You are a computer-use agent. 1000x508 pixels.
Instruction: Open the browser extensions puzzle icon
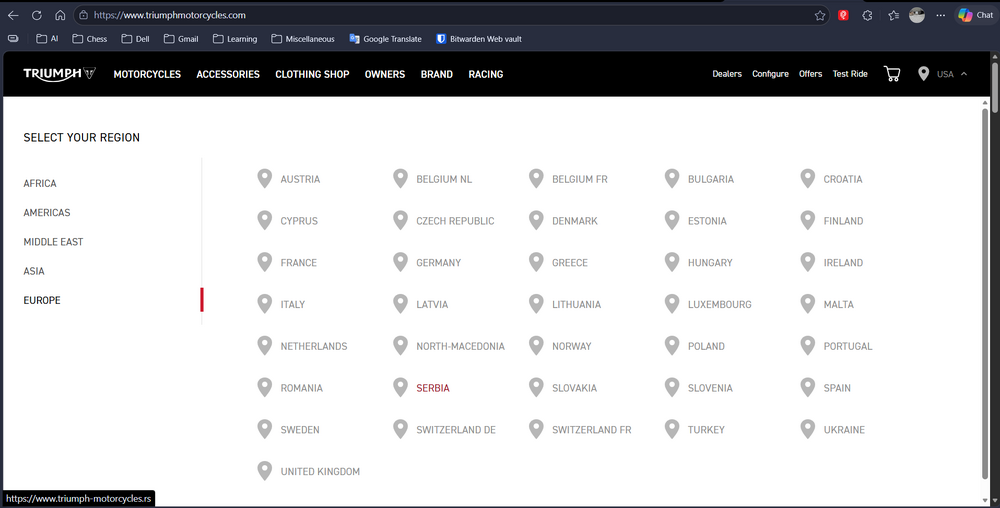pyautogui.click(x=867, y=15)
